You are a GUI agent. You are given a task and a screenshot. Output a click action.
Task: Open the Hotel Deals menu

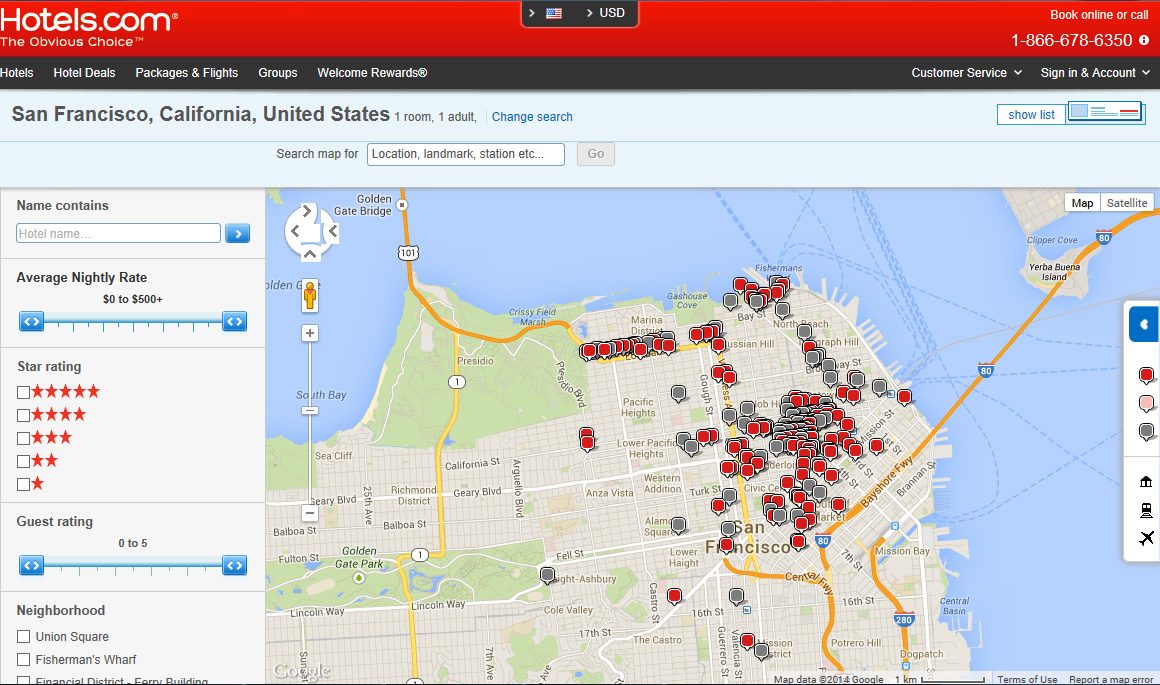pos(84,72)
